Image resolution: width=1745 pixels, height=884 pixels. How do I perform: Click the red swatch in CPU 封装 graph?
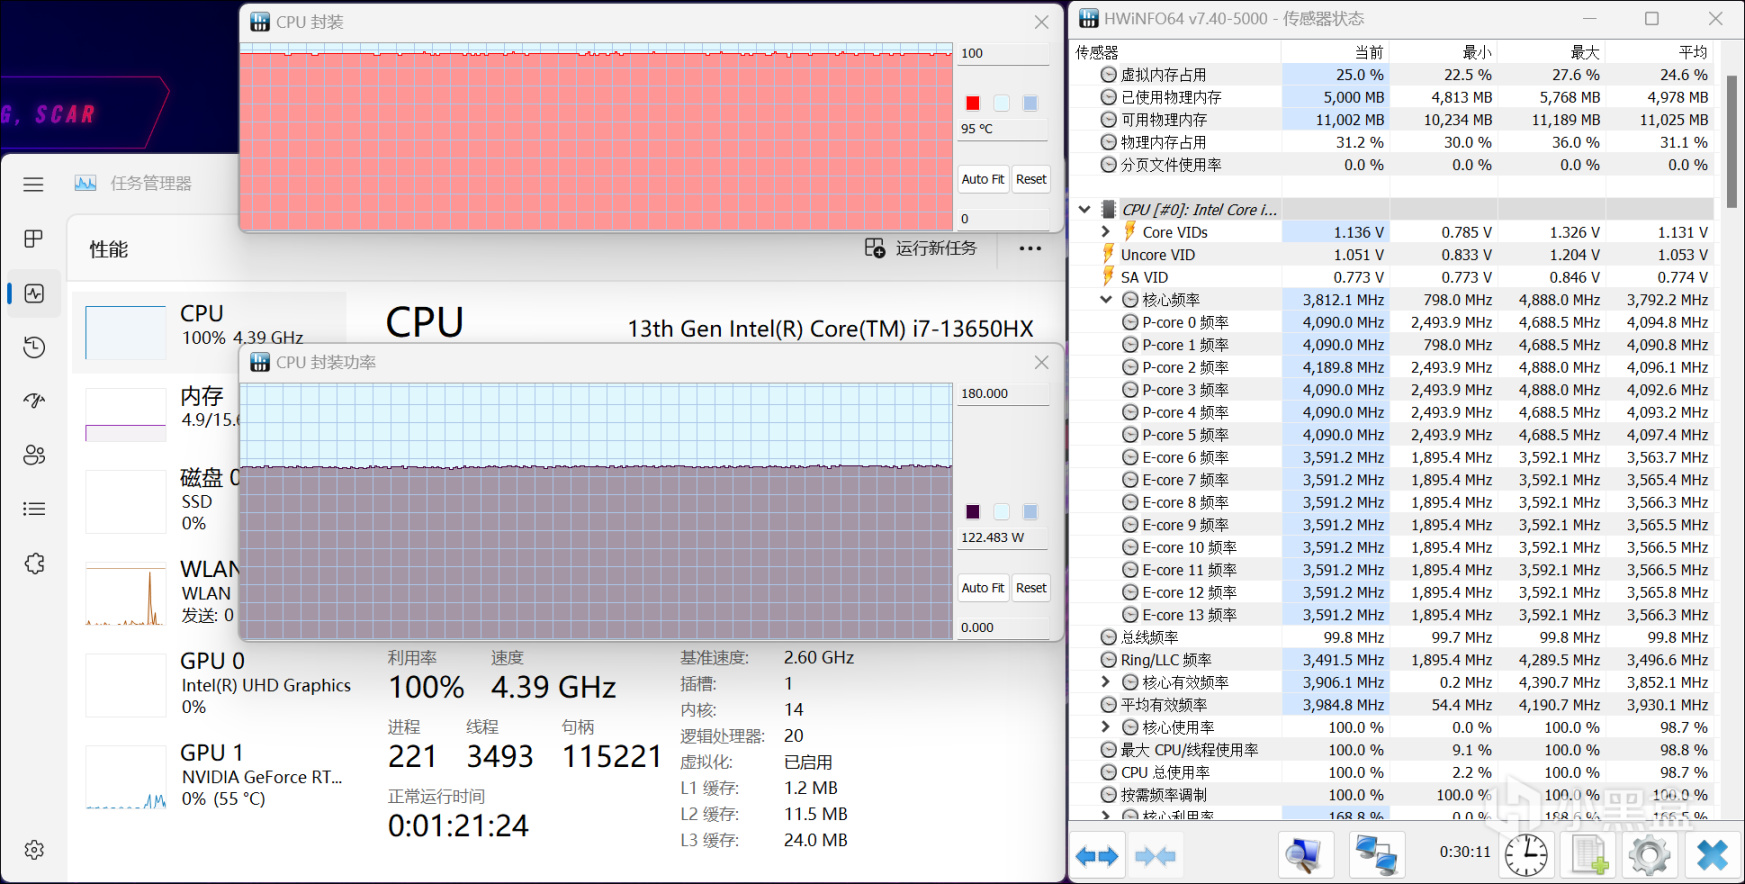(972, 103)
